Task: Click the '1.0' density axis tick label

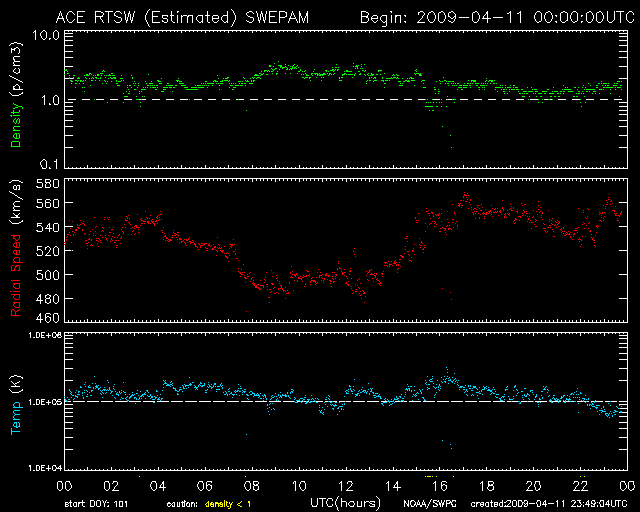Action: point(50,100)
